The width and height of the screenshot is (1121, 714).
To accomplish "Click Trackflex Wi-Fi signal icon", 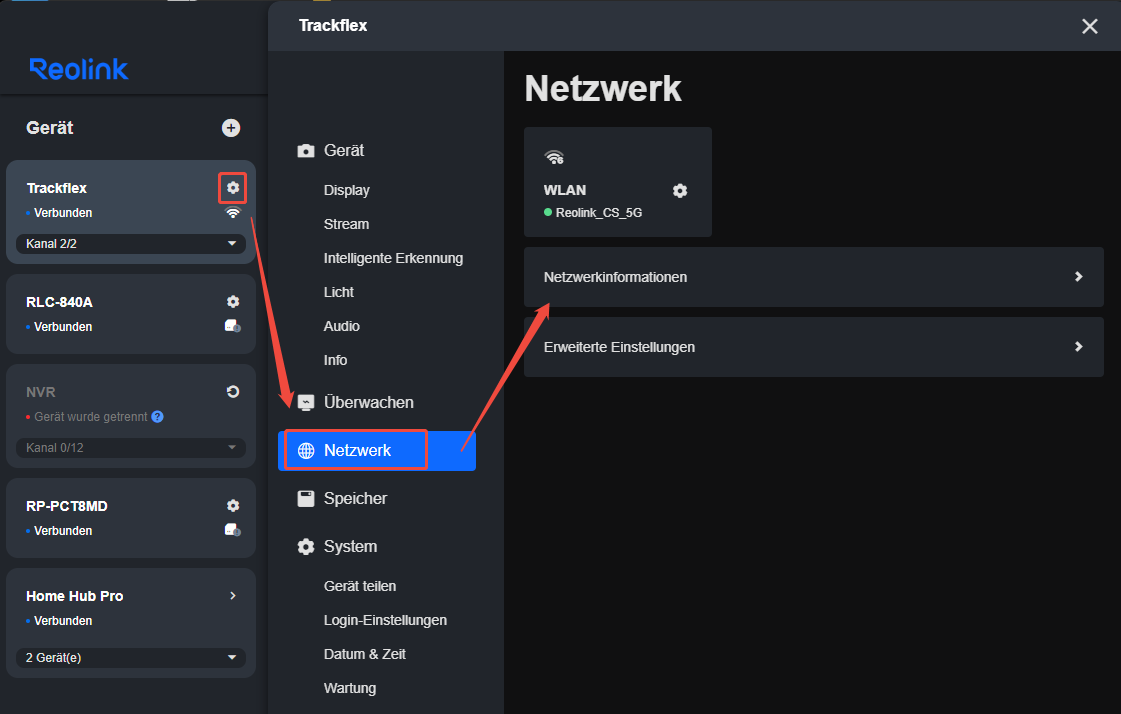I will pyautogui.click(x=233, y=213).
